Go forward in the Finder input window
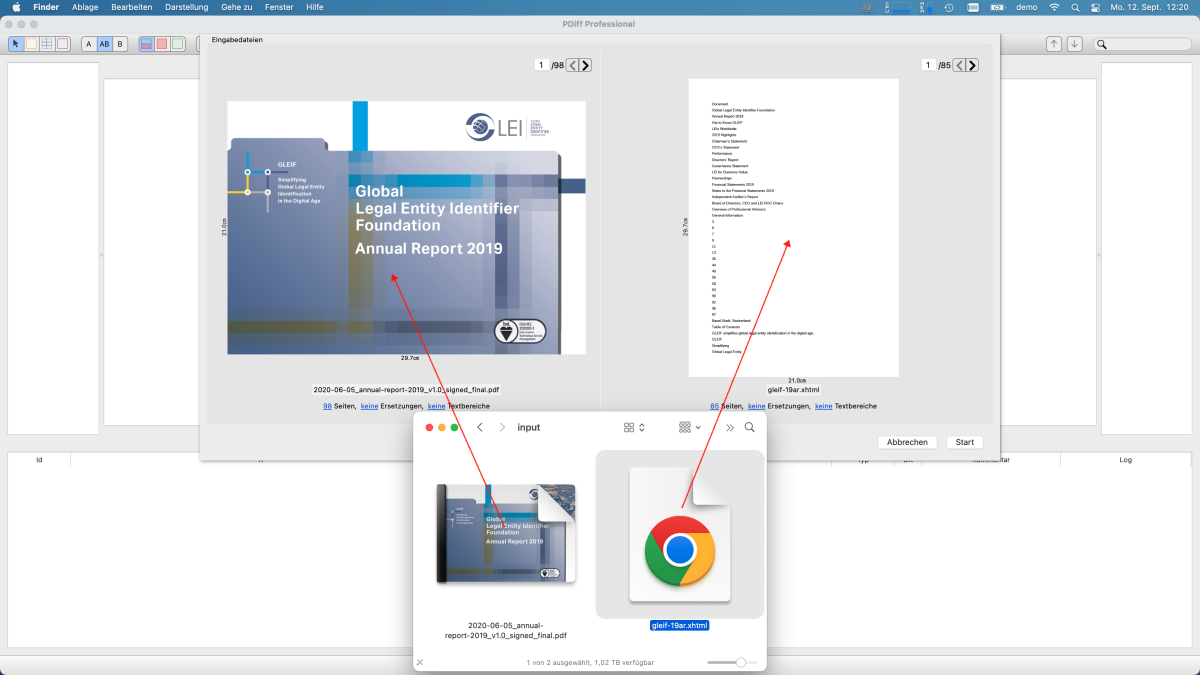This screenshot has height=675, width=1200. tap(502, 427)
